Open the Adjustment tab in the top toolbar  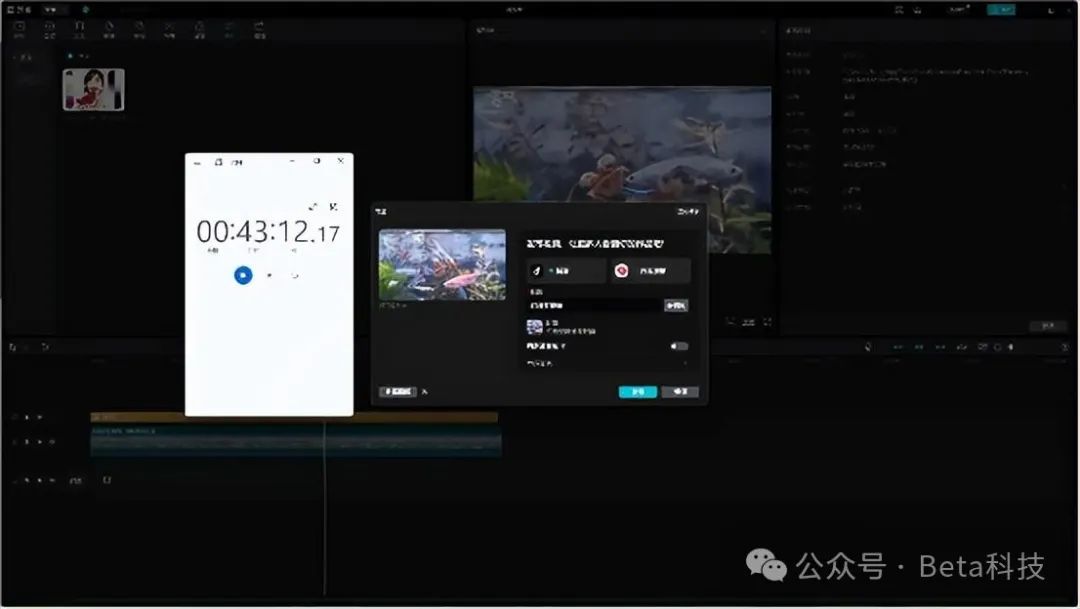tap(229, 29)
